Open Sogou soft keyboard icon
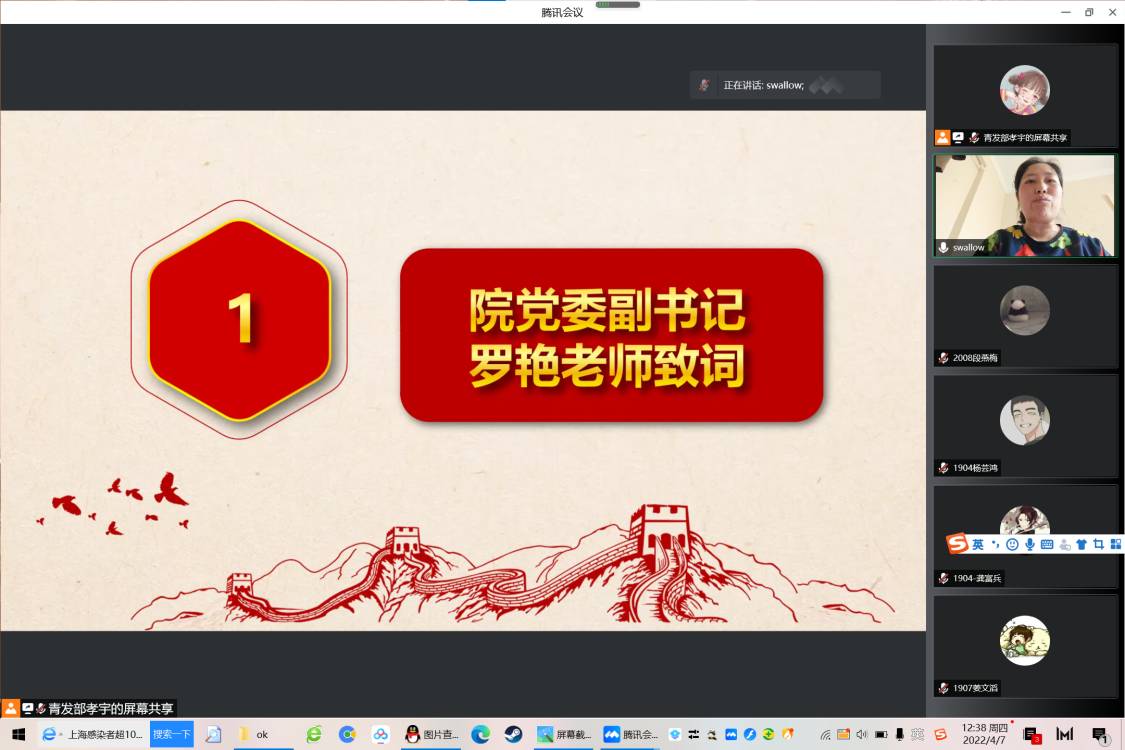This screenshot has width=1125, height=750. pos(1047,544)
